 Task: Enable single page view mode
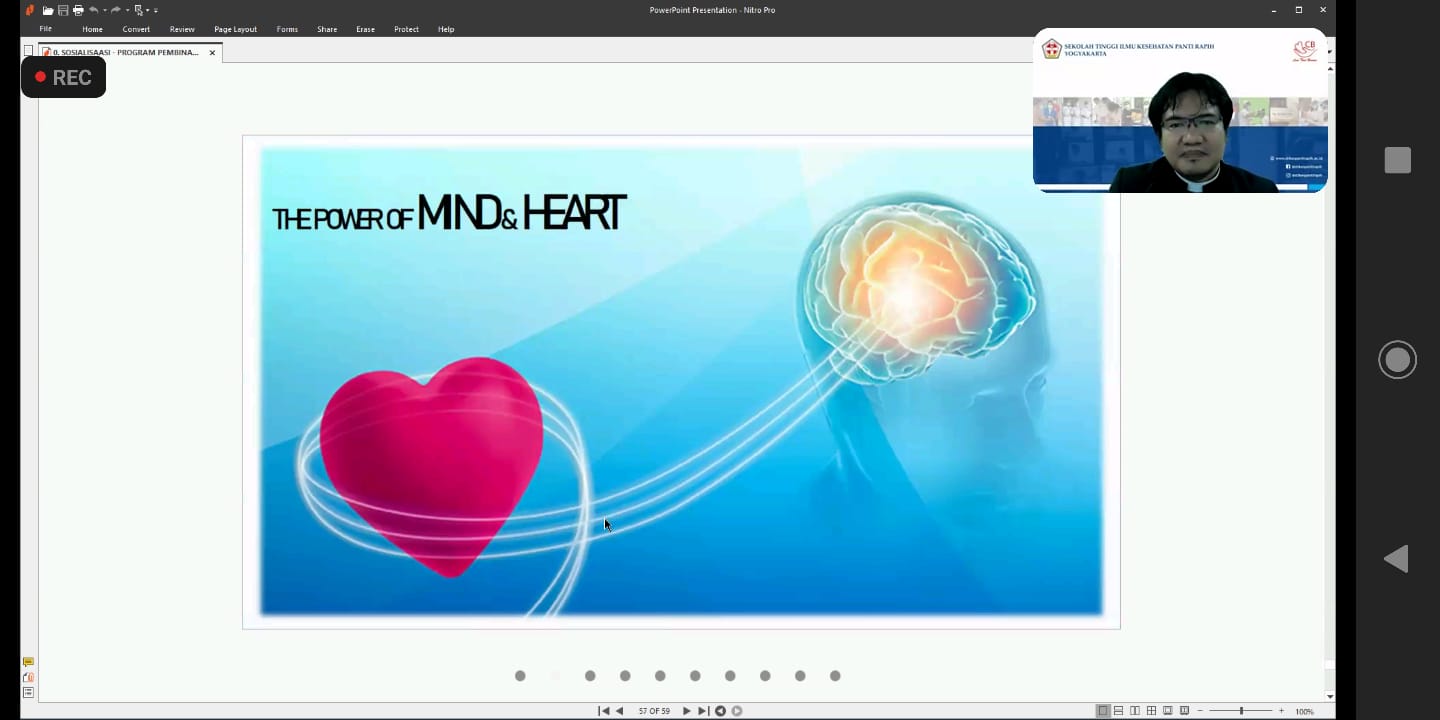pos(1103,711)
